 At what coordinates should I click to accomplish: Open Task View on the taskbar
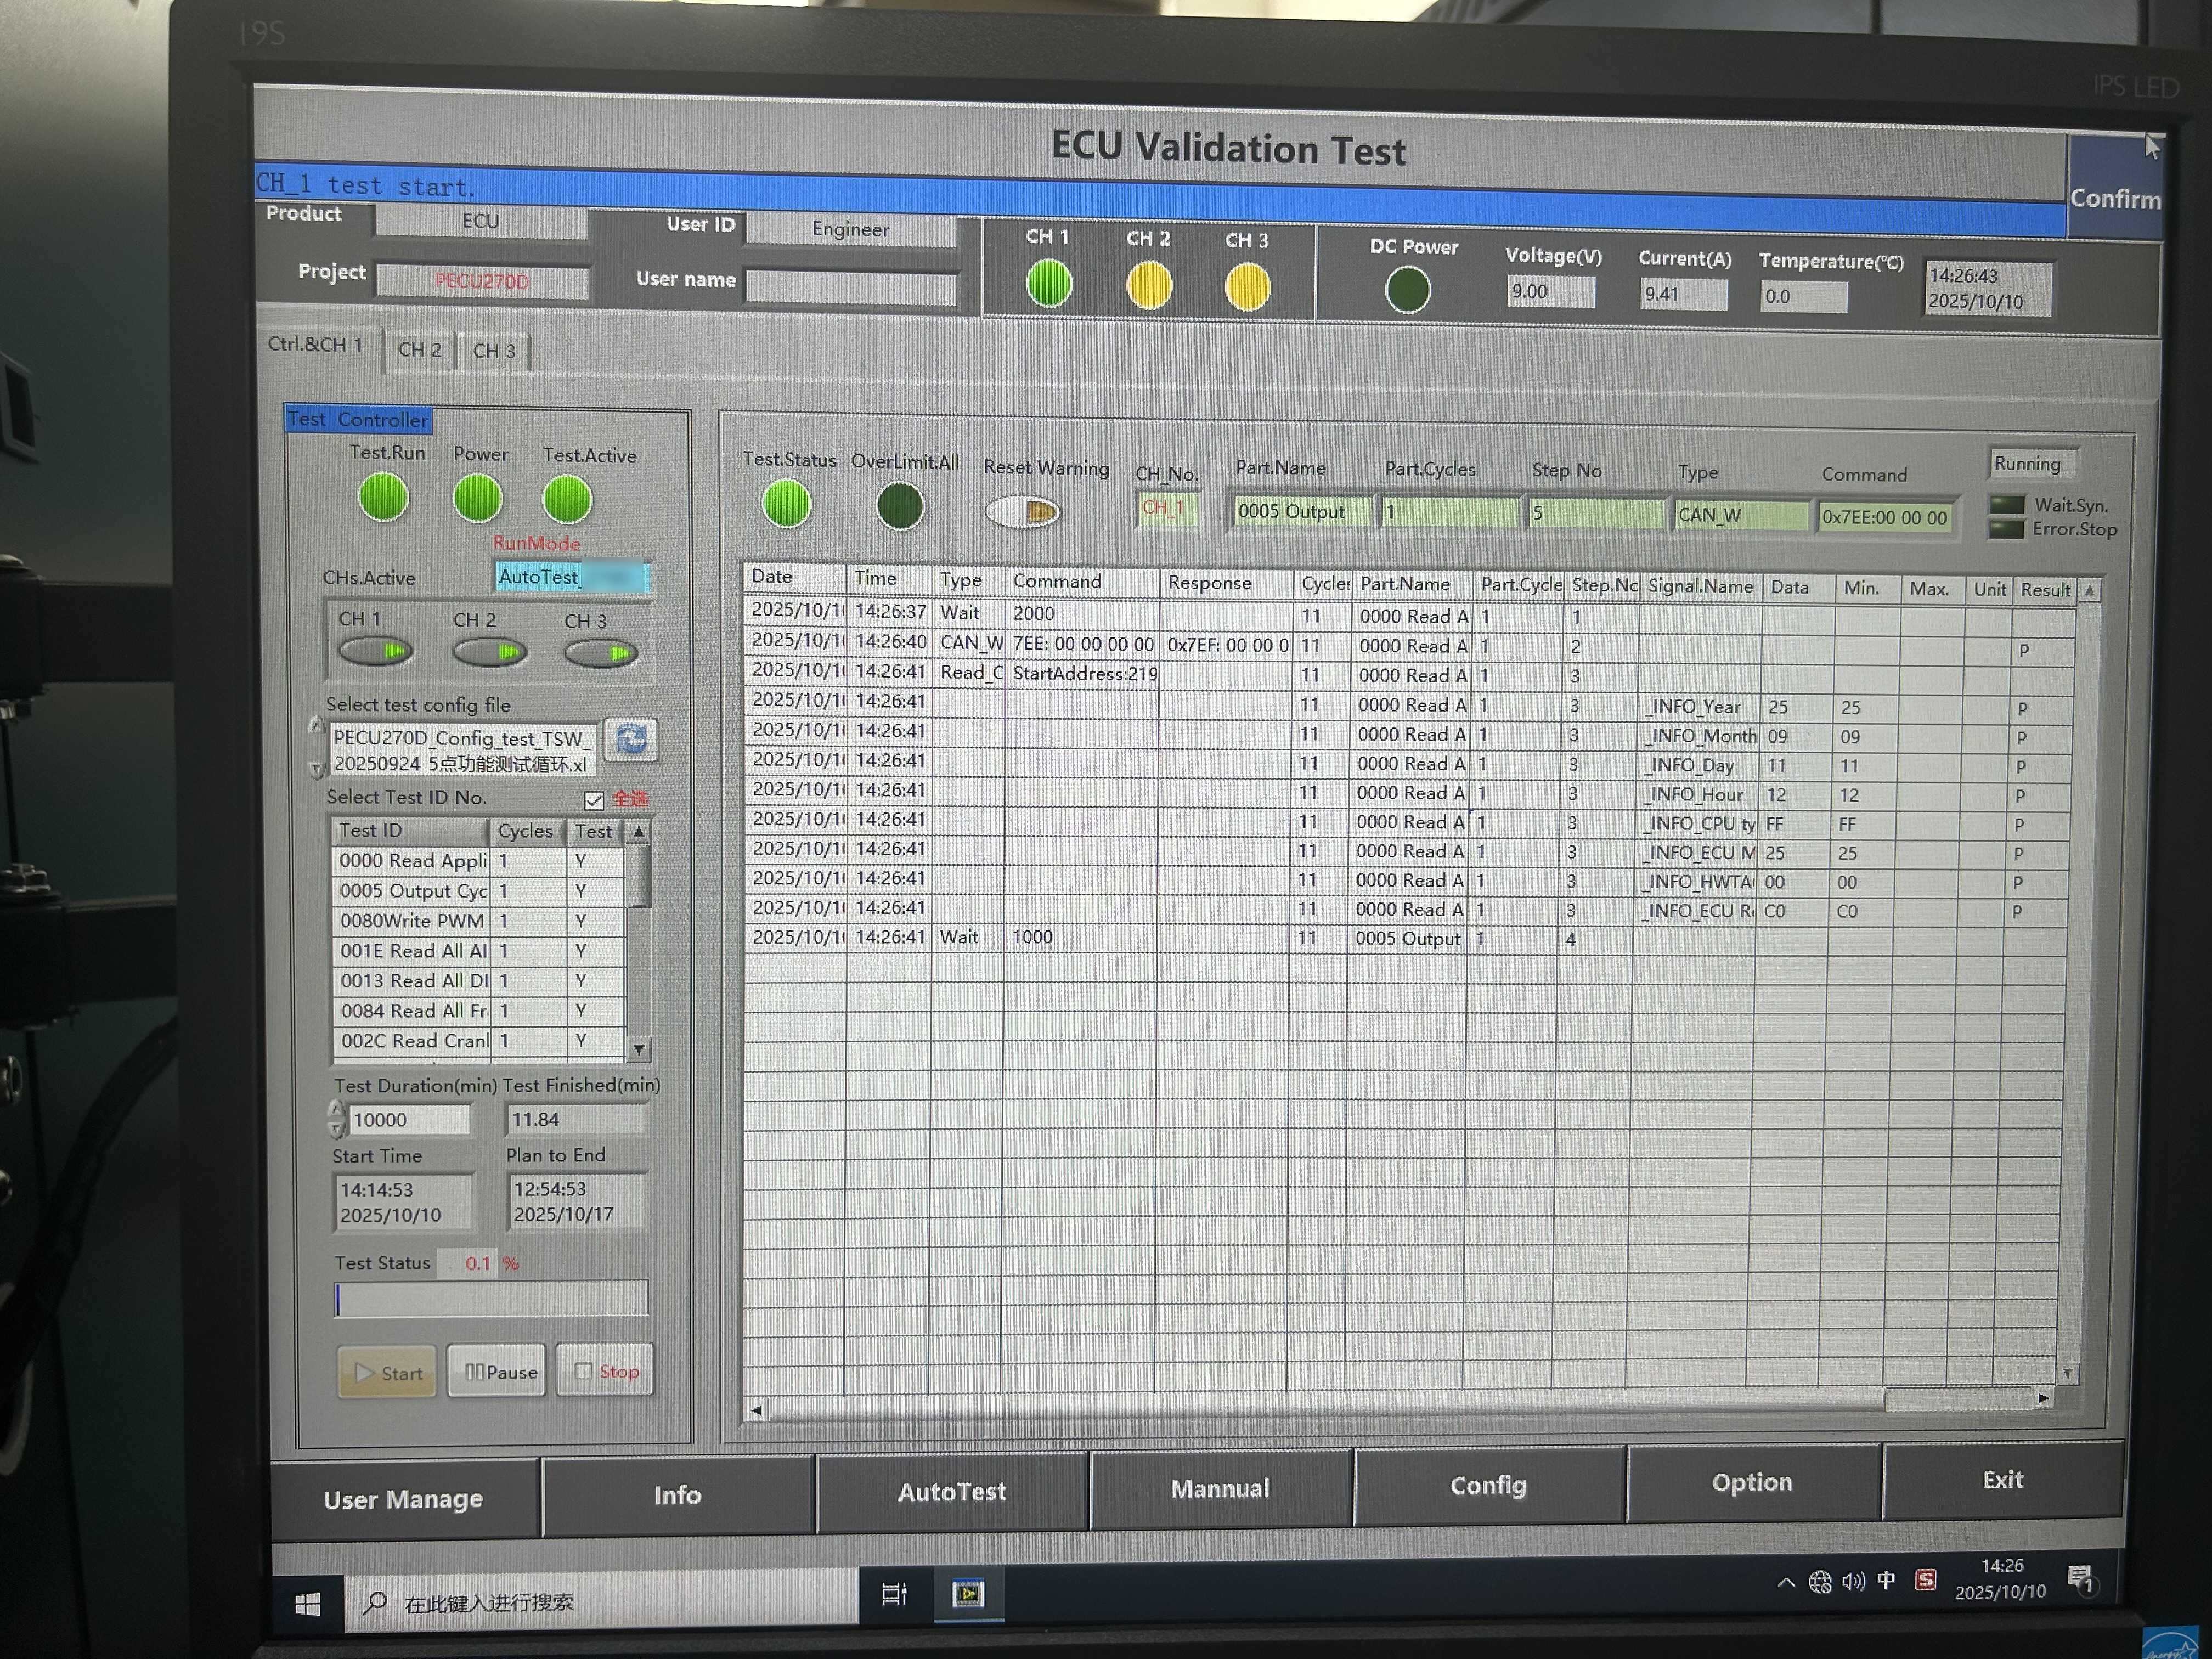(x=894, y=1594)
